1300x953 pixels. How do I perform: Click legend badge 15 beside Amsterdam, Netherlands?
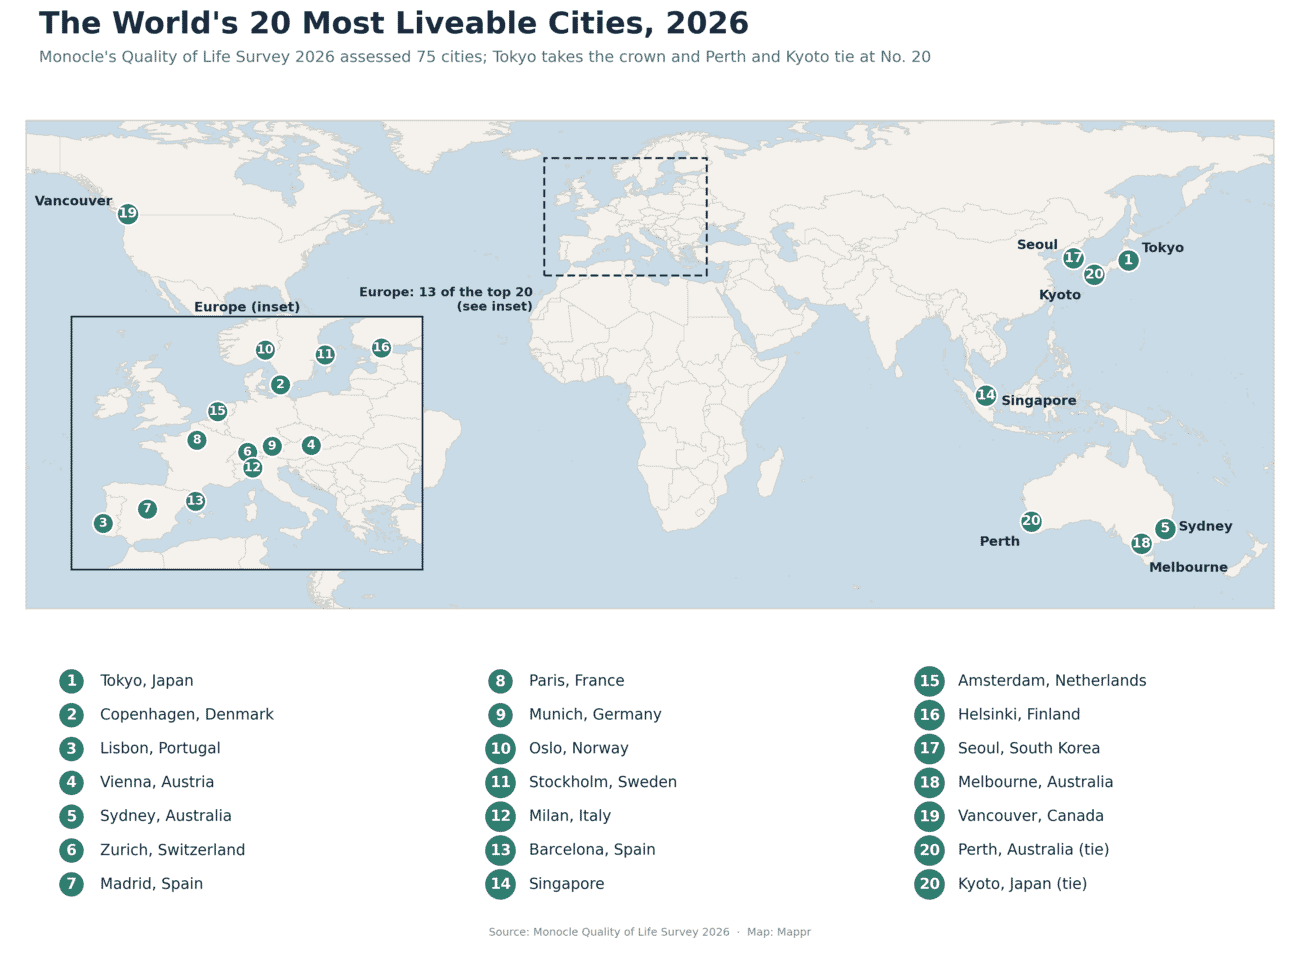[x=929, y=681]
